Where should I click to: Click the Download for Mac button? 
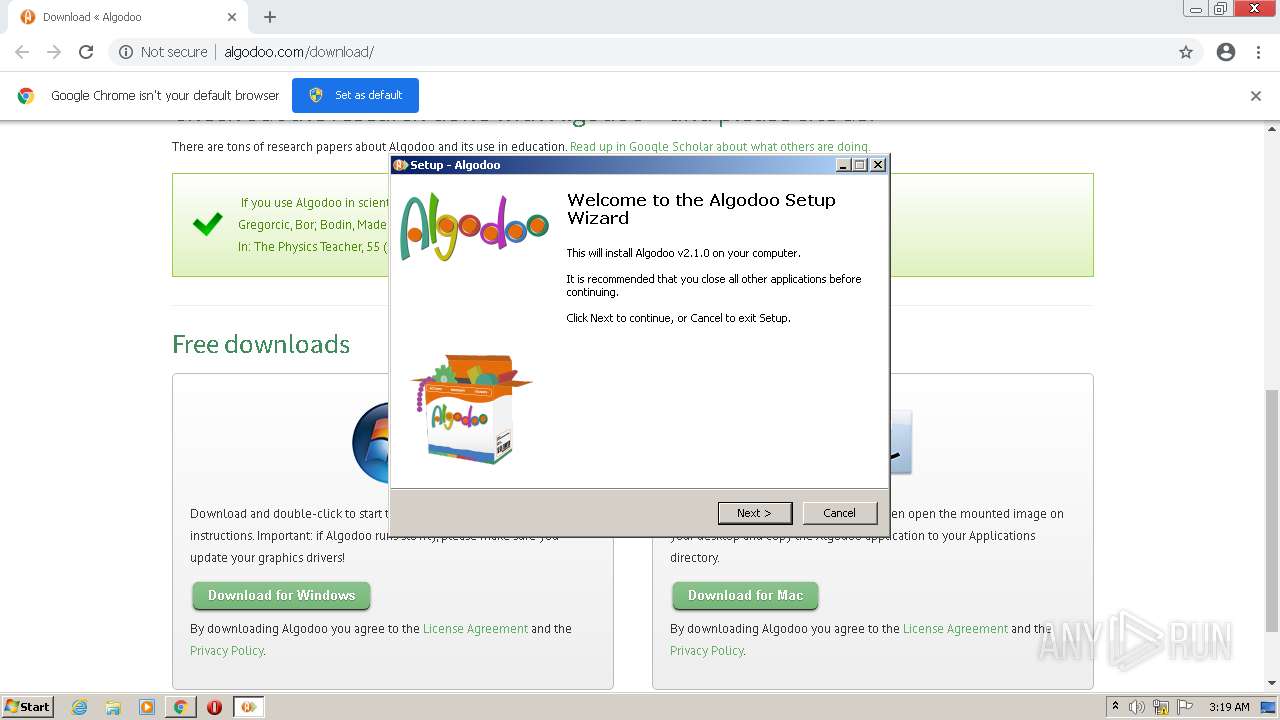tap(745, 595)
